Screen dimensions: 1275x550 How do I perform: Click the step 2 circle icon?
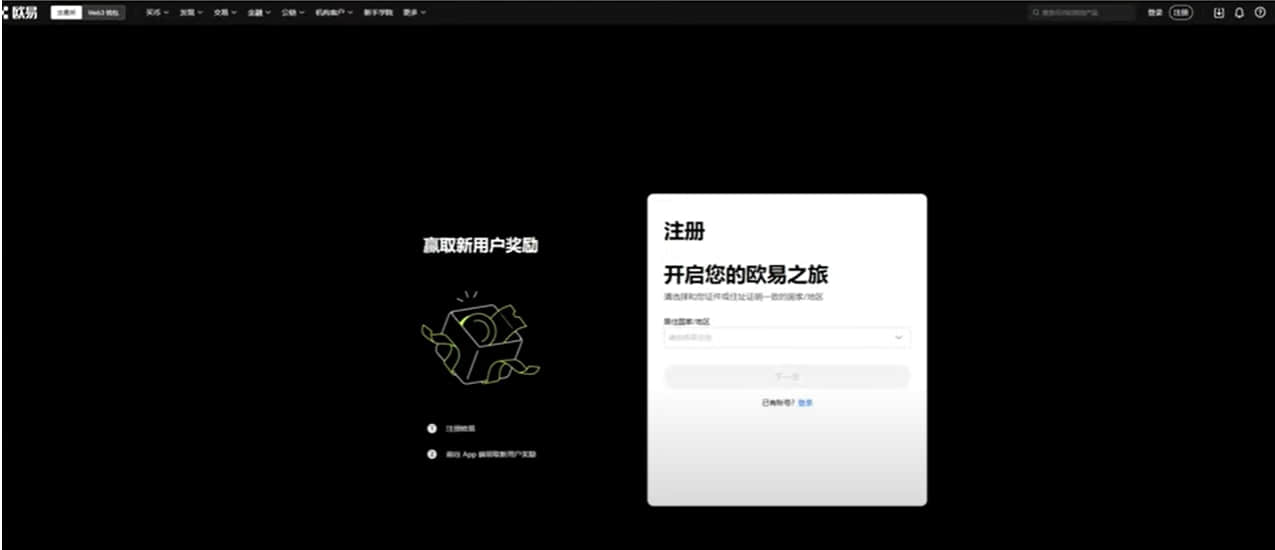(432, 454)
